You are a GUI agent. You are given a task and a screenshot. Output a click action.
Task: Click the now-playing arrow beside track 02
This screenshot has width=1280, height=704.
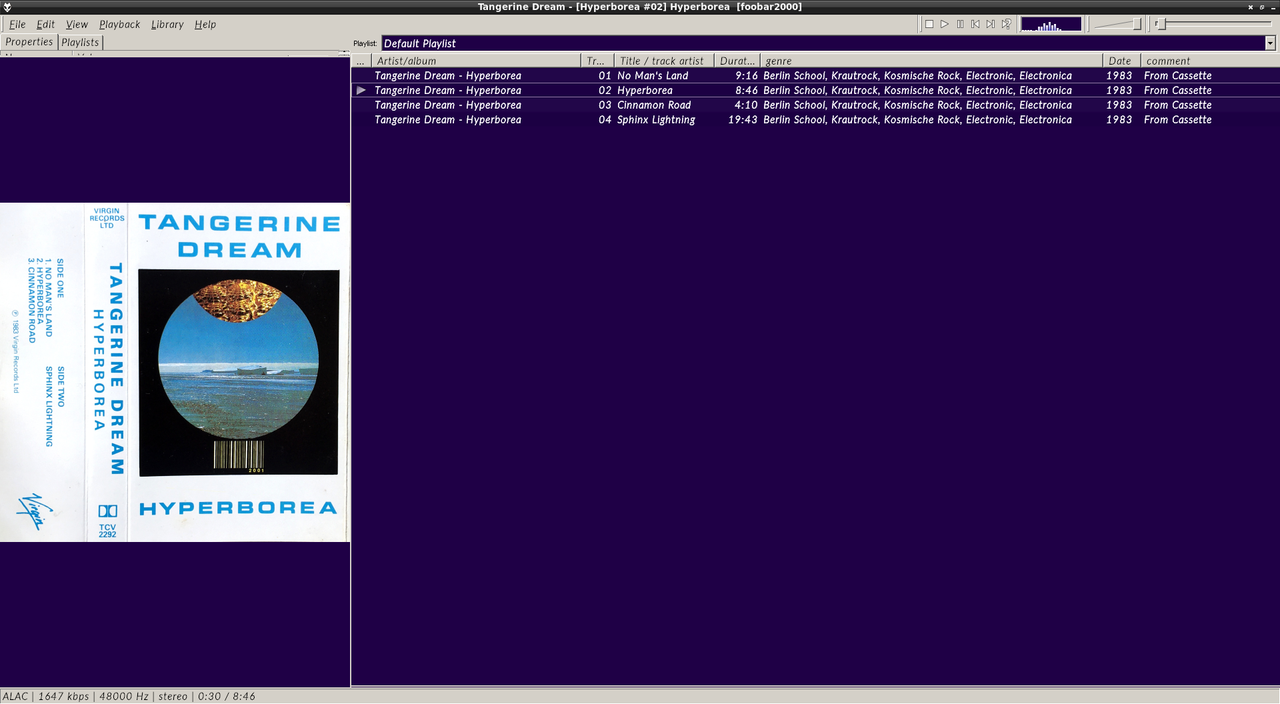[362, 90]
